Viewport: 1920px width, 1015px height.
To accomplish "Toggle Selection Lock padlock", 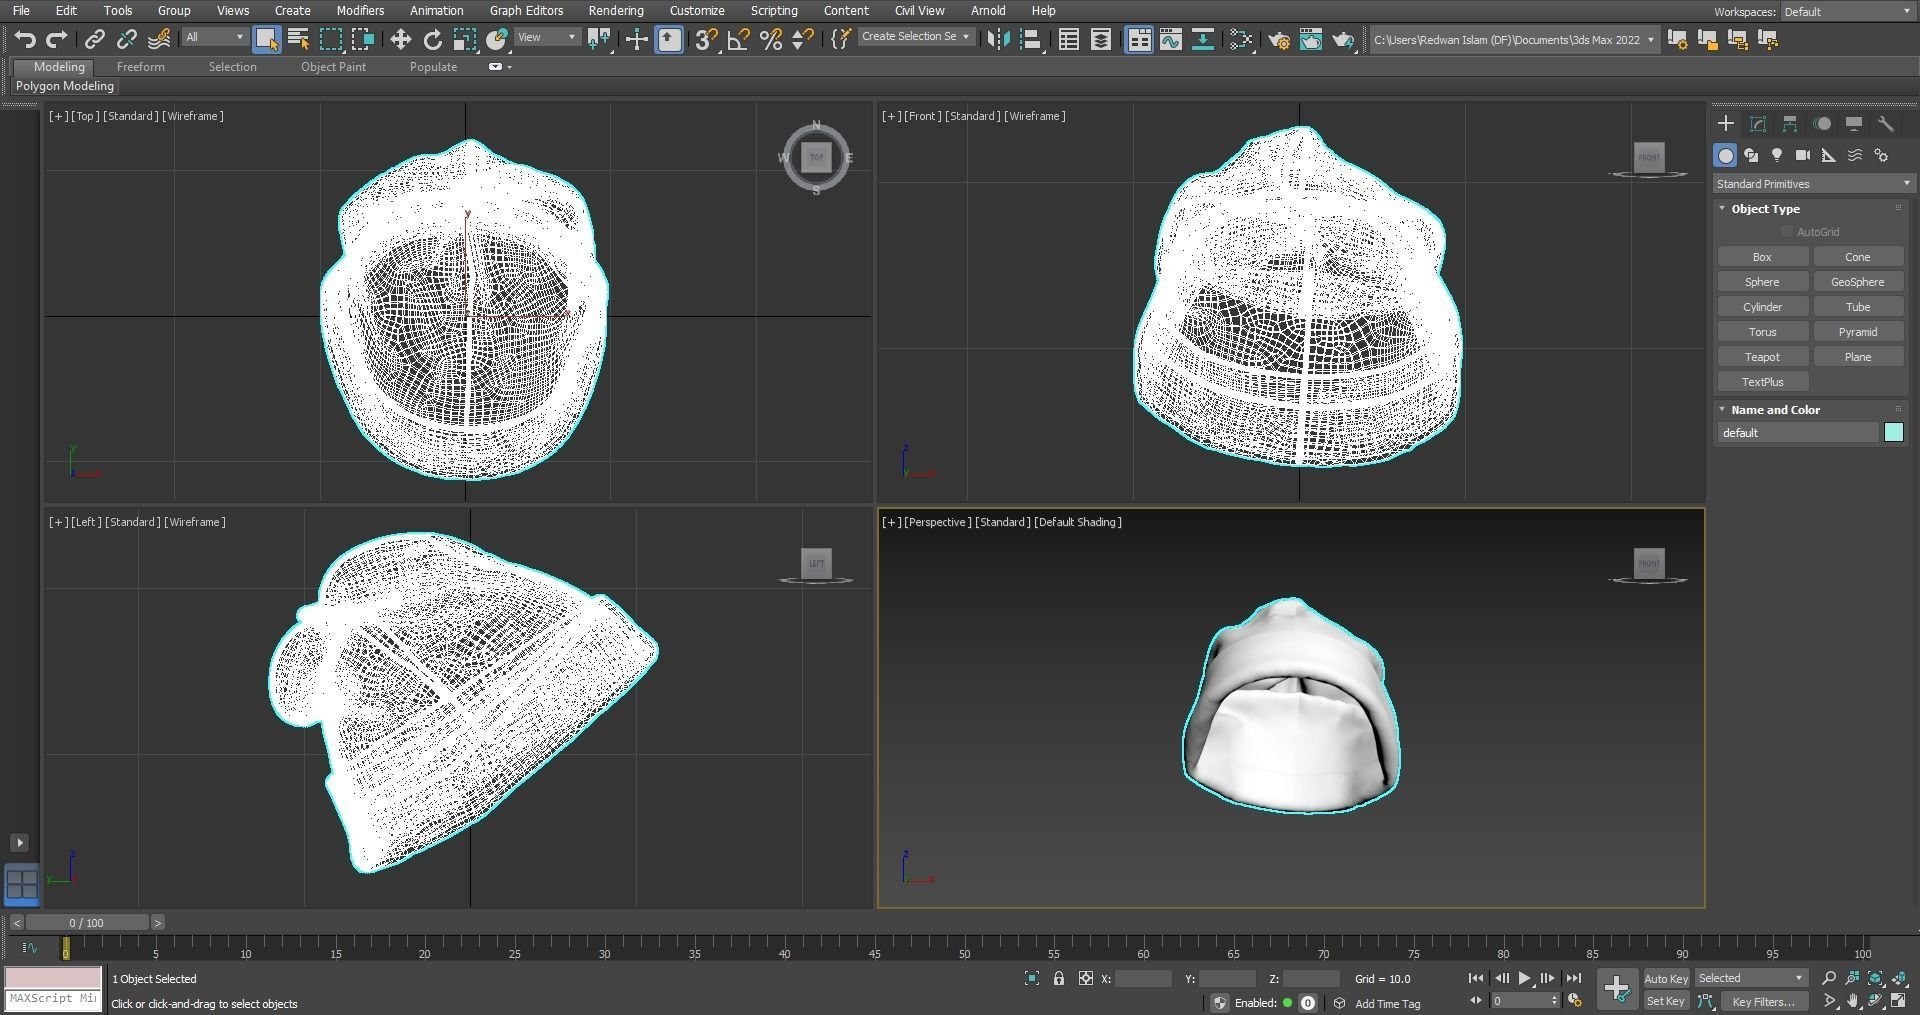I will pos(1059,979).
